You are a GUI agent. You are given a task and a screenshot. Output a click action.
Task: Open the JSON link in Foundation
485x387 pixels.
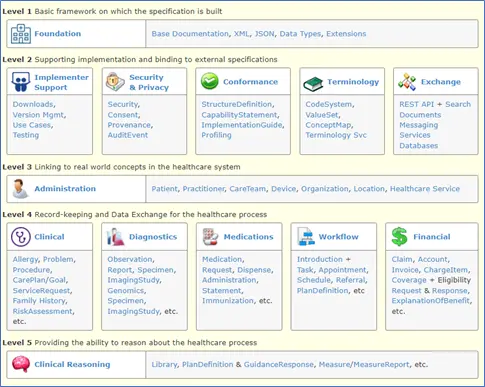click(x=264, y=34)
